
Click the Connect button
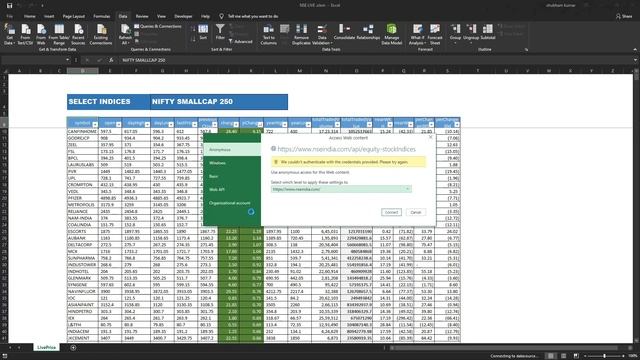[391, 212]
